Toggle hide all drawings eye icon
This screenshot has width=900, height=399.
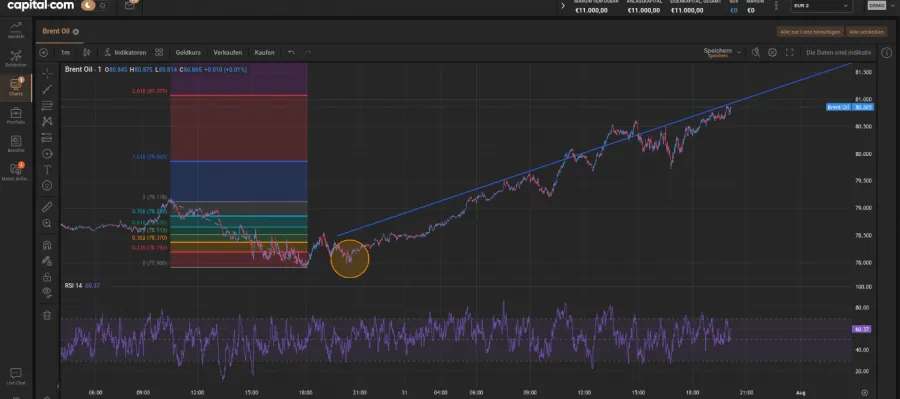pyautogui.click(x=47, y=292)
